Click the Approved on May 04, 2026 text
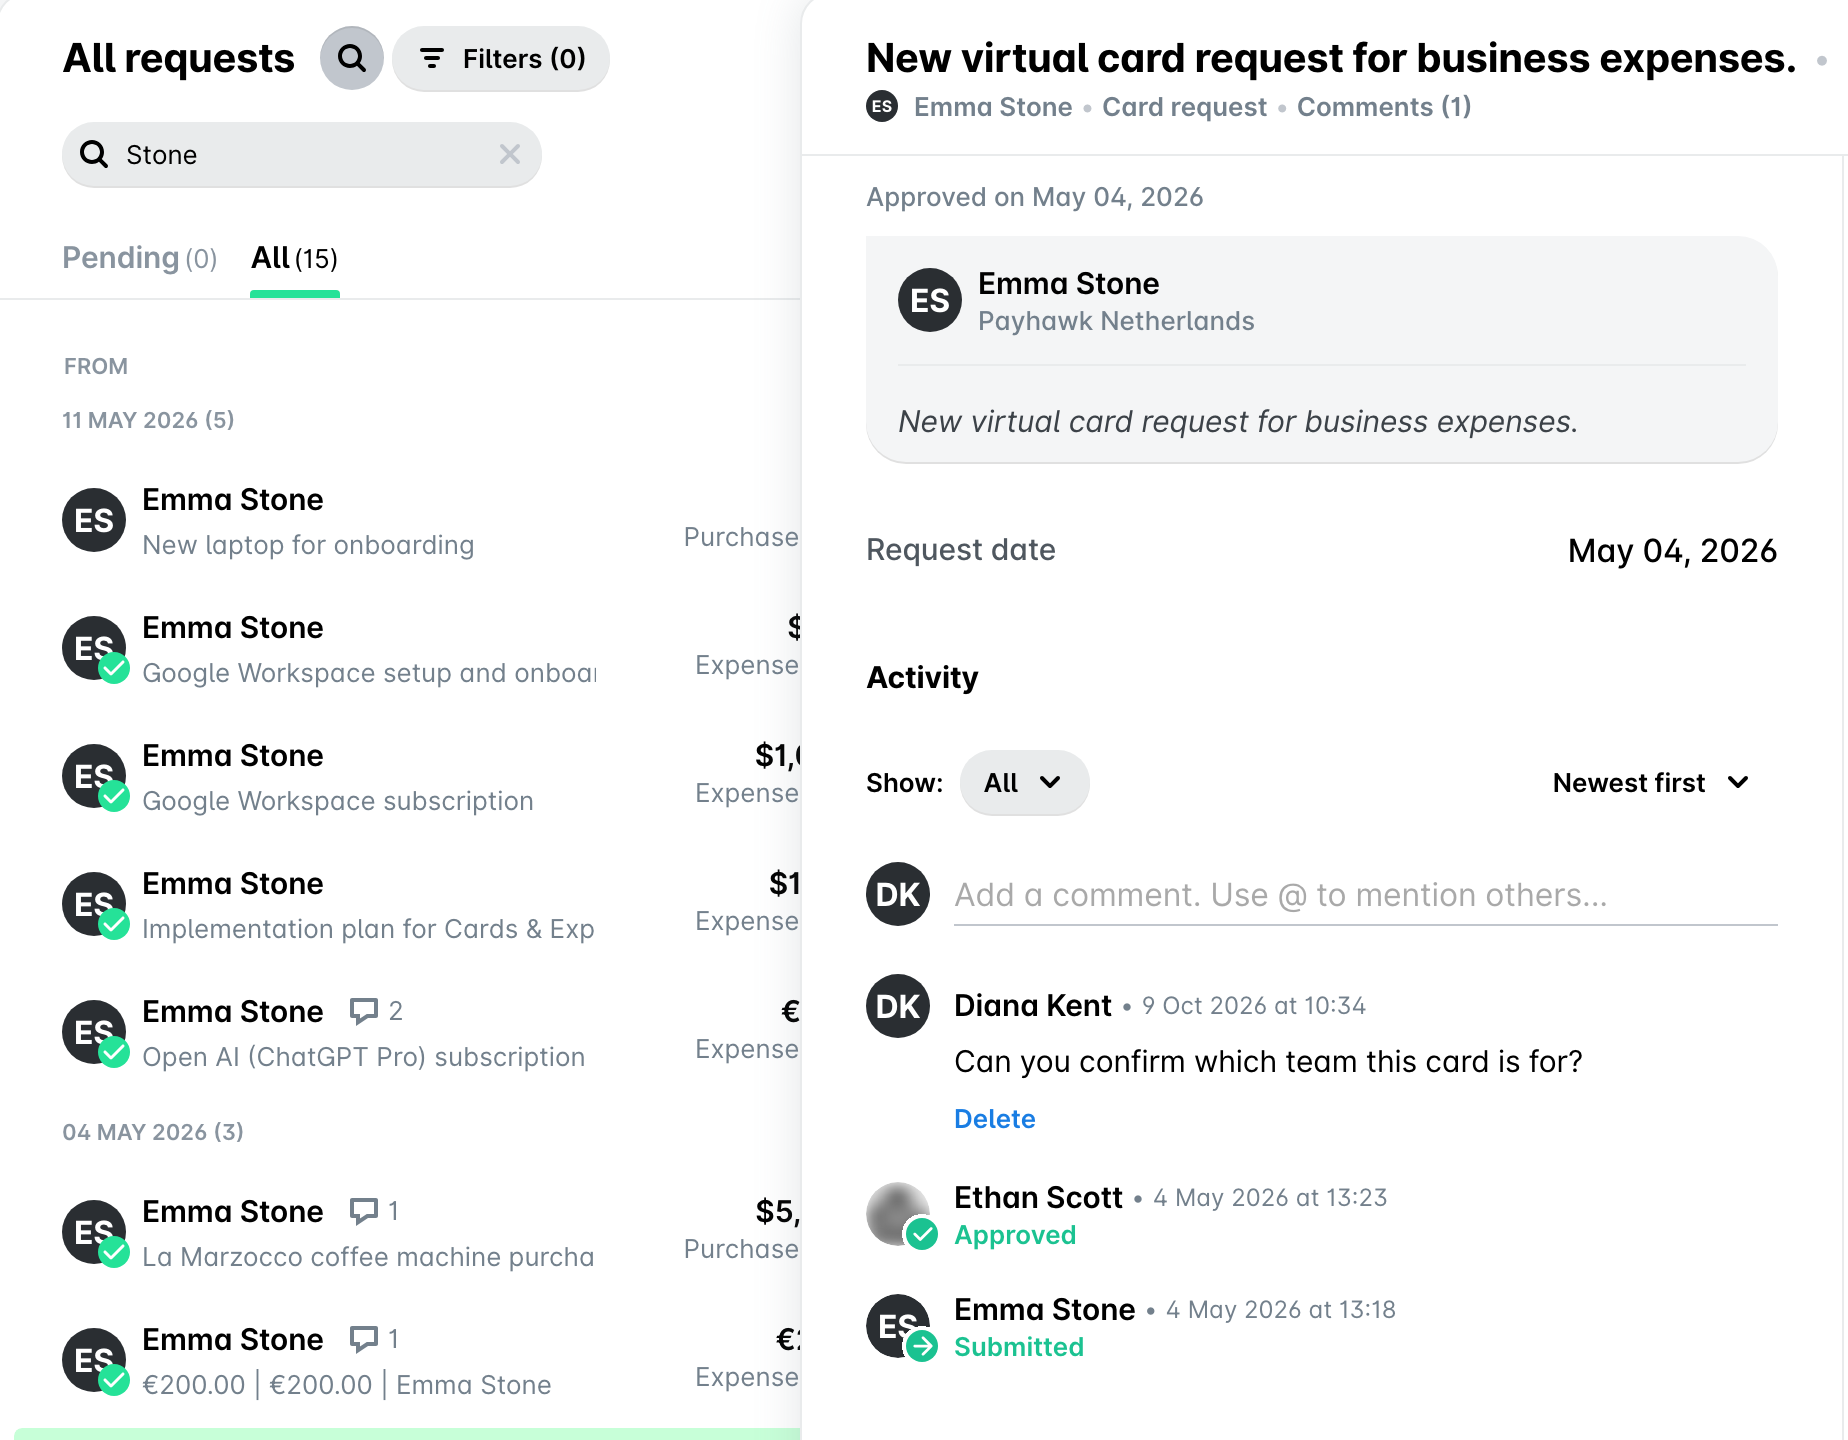 point(1035,197)
